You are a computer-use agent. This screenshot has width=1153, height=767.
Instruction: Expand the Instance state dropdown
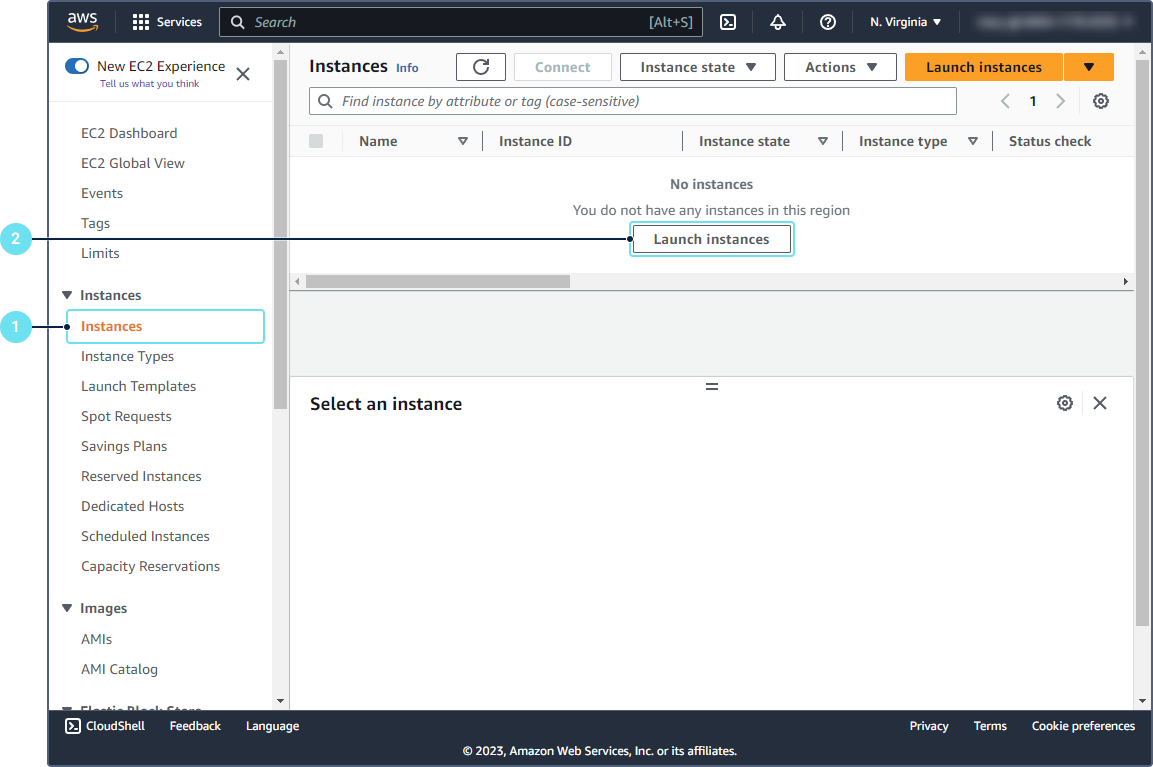(697, 67)
